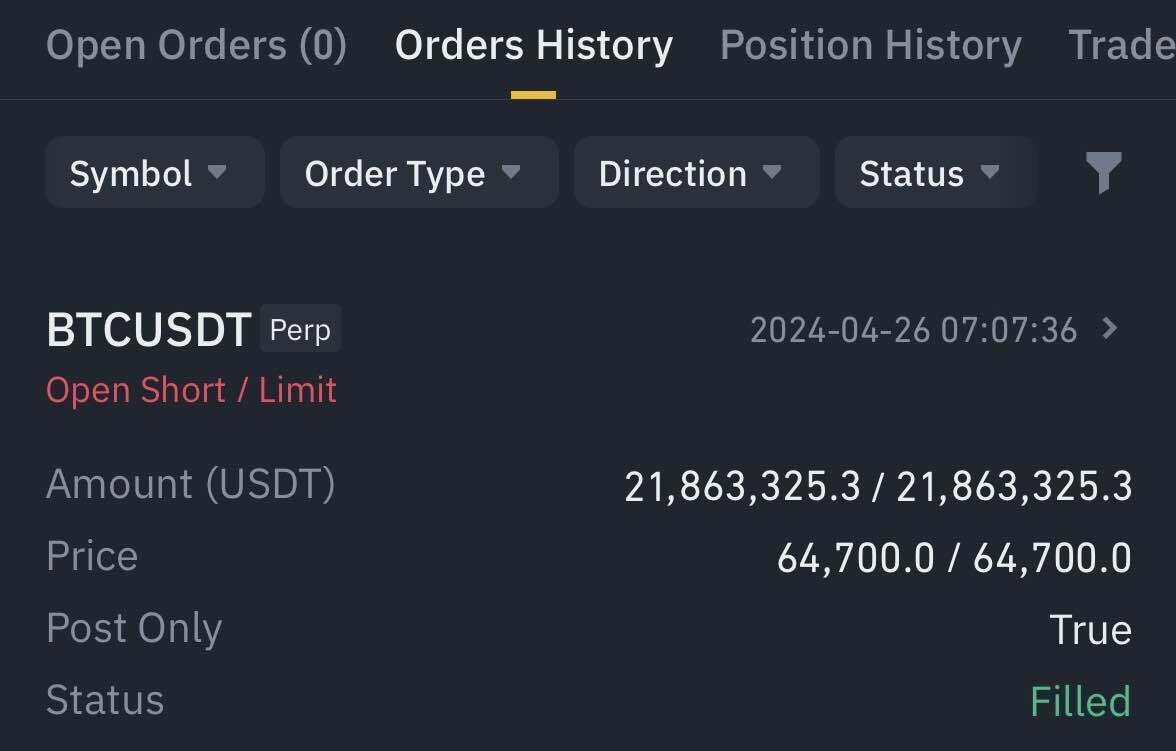
Task: Open the Order Type dropdown
Action: click(x=418, y=173)
